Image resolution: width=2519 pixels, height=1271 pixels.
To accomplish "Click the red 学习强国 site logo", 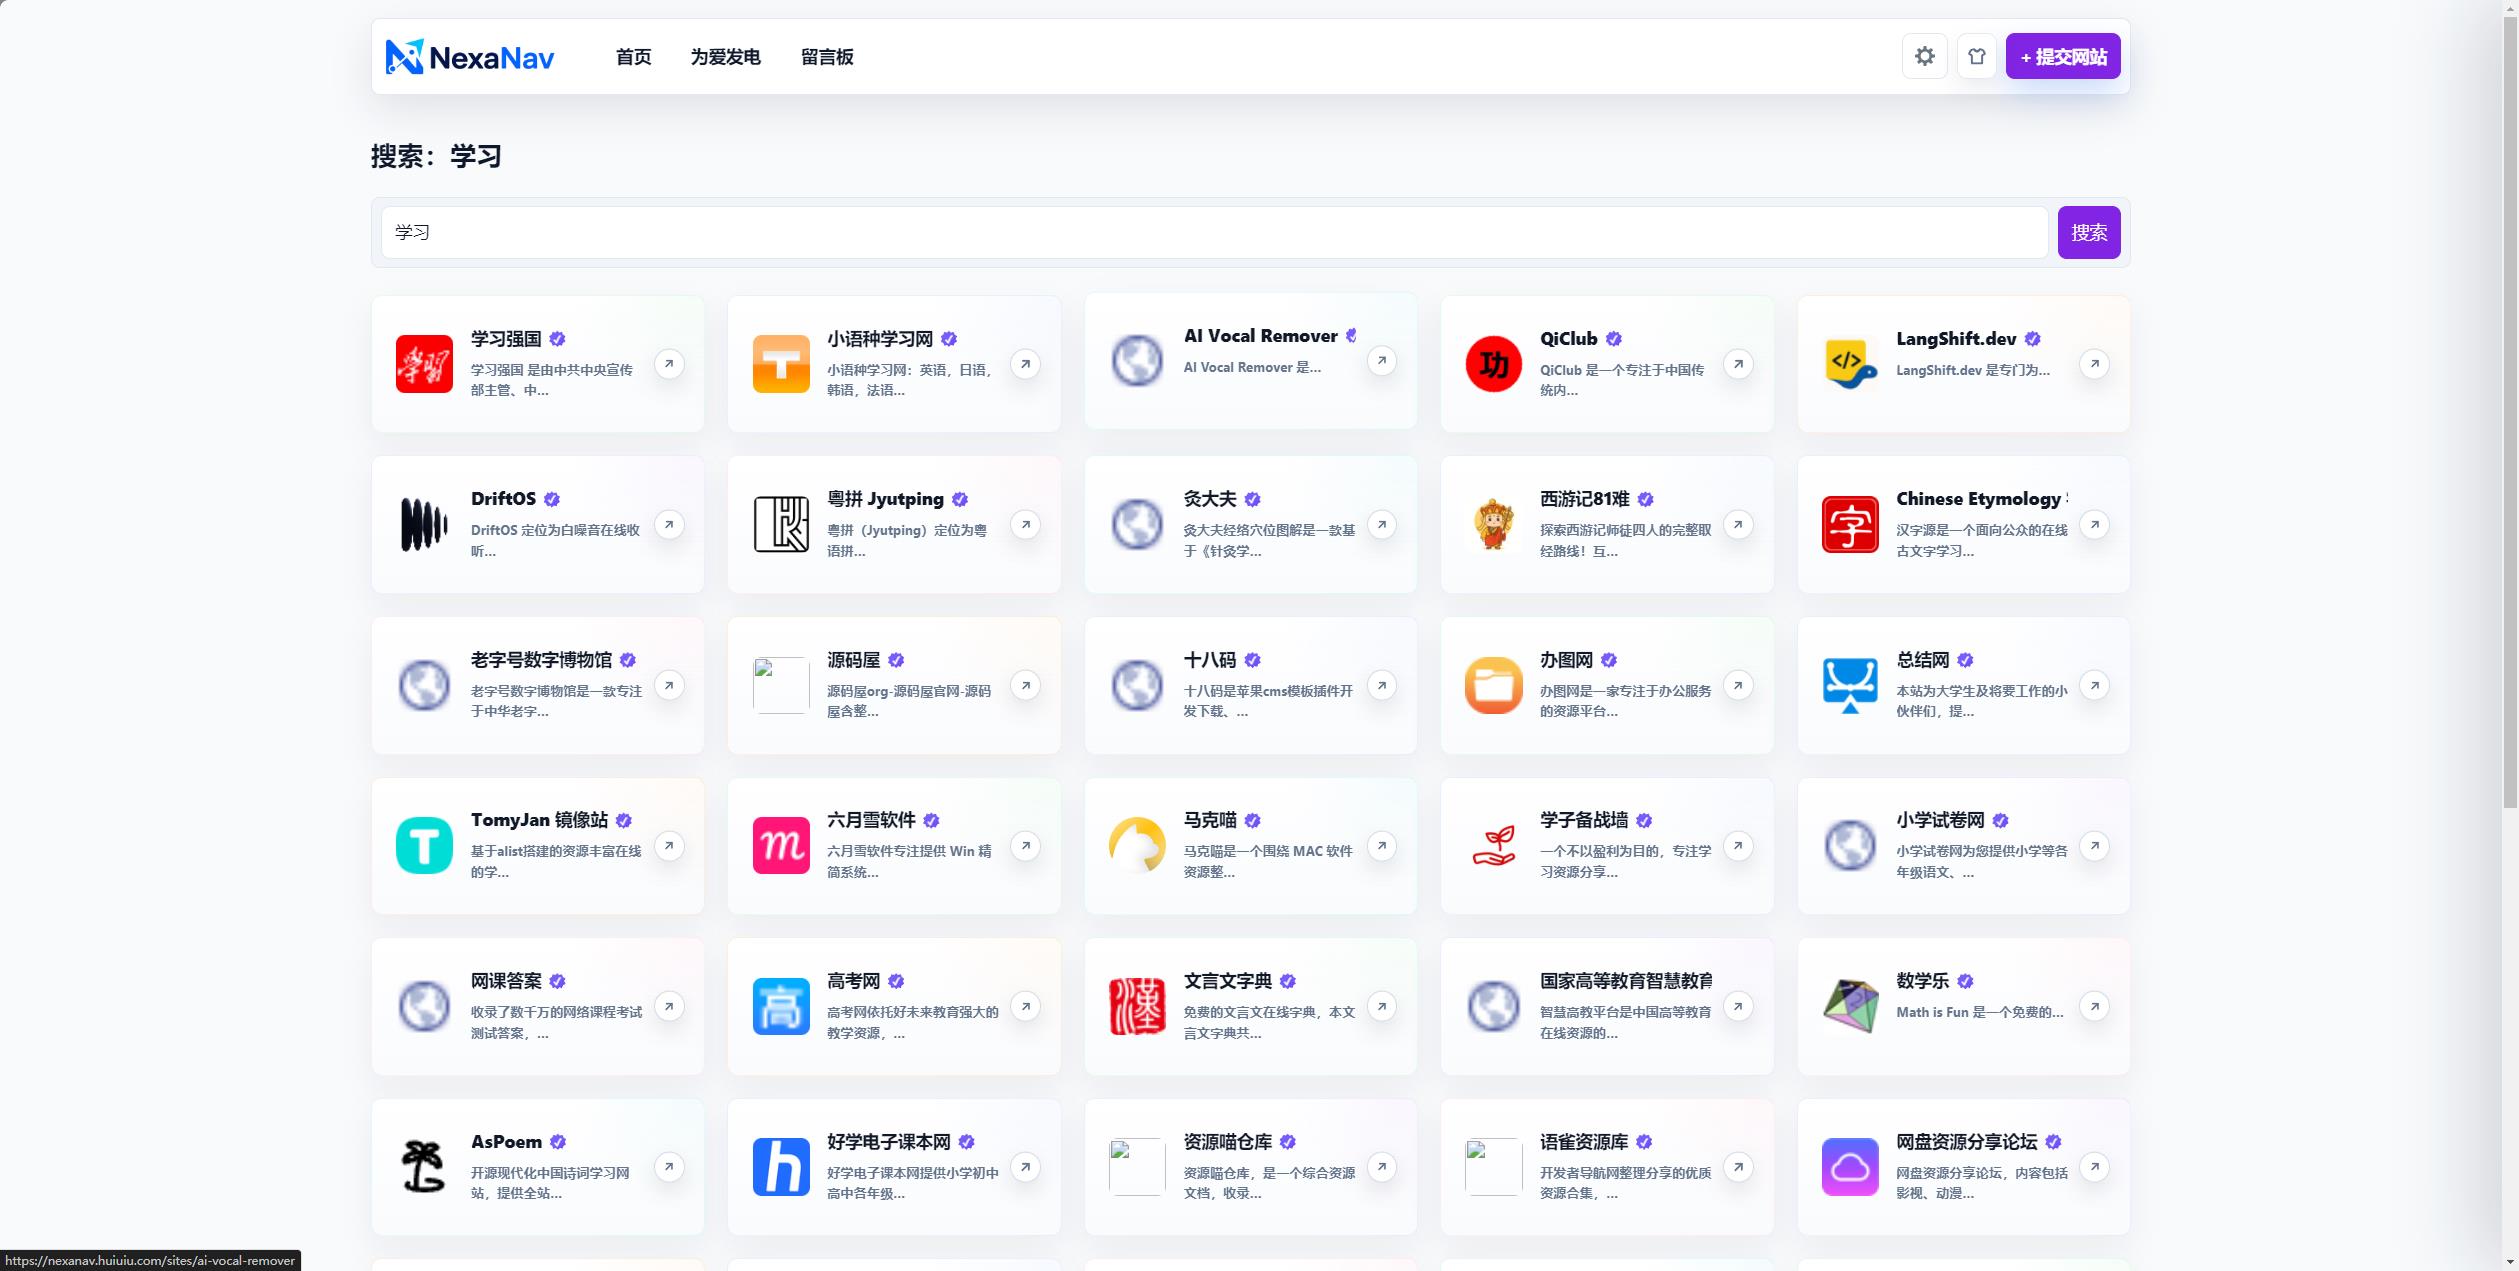I will (424, 364).
